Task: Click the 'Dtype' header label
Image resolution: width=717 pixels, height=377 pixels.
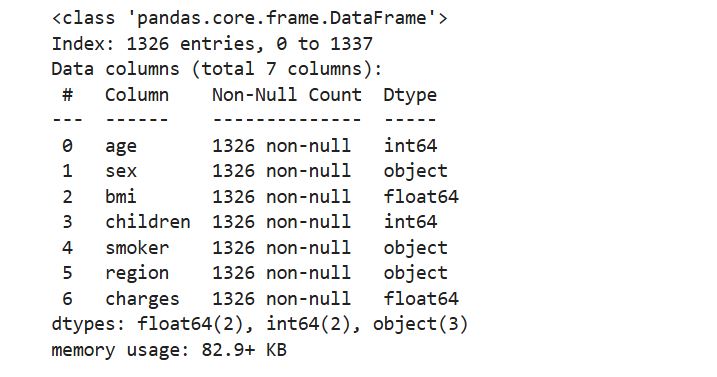Action: click(x=410, y=95)
